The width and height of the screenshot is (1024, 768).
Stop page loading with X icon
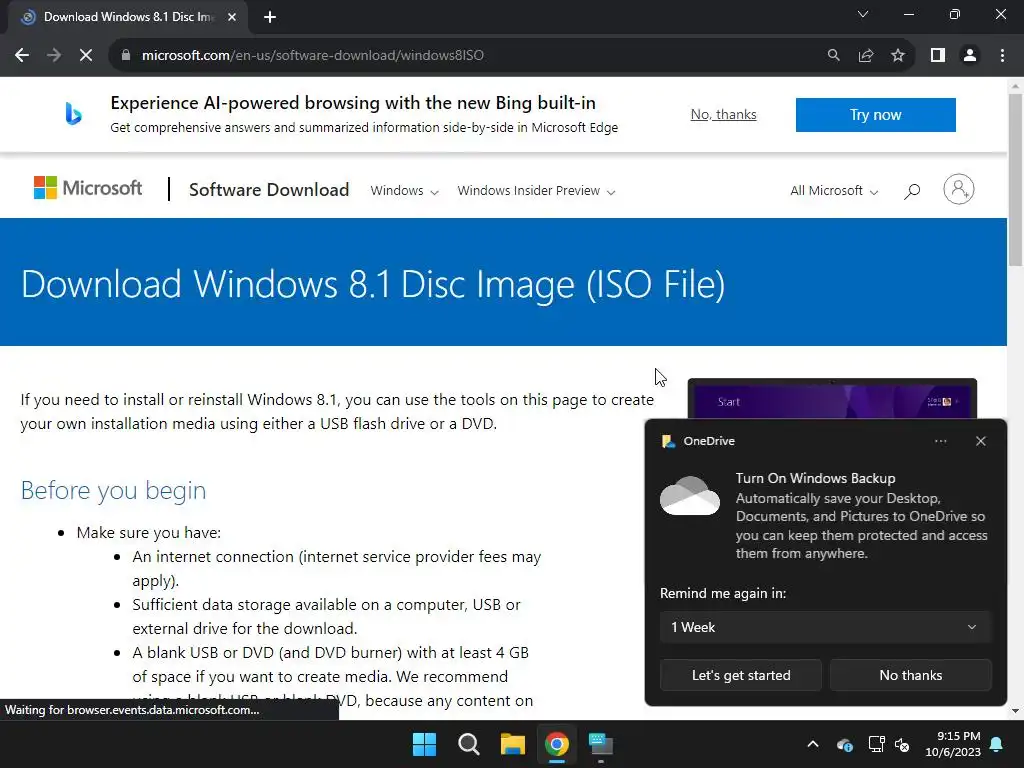pos(86,56)
